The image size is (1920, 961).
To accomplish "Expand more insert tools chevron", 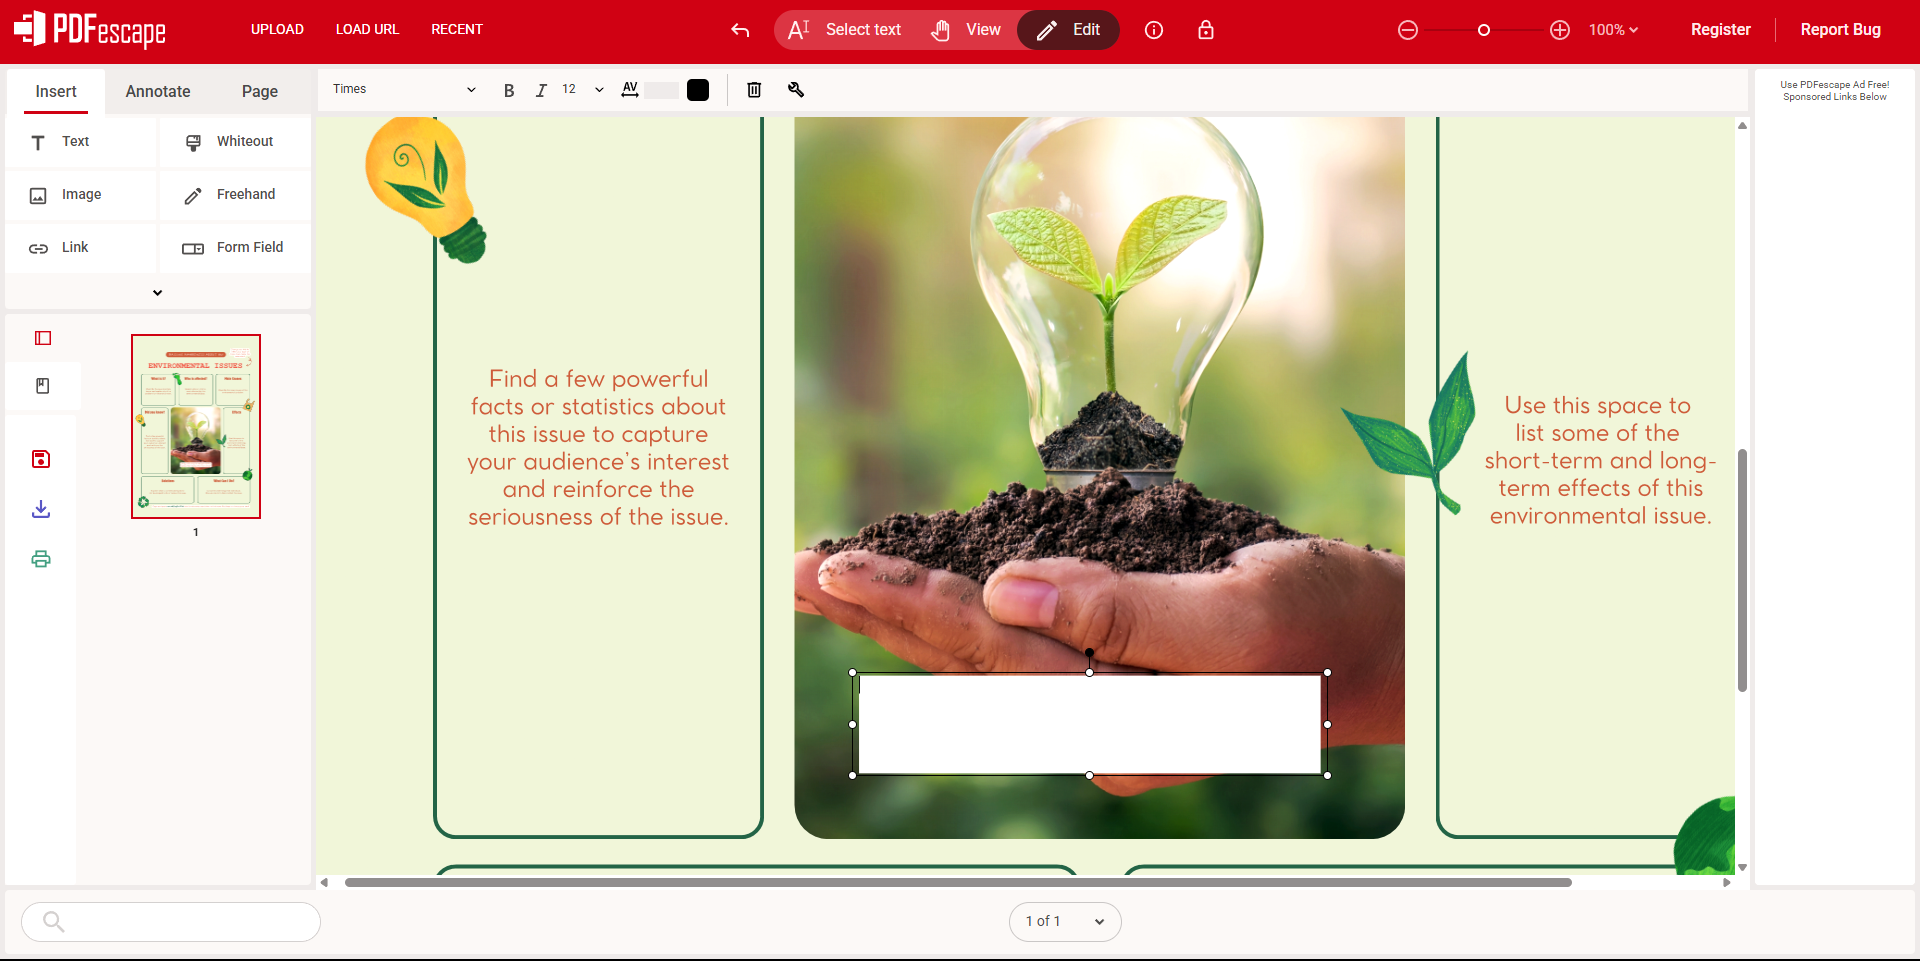I will coord(157,293).
